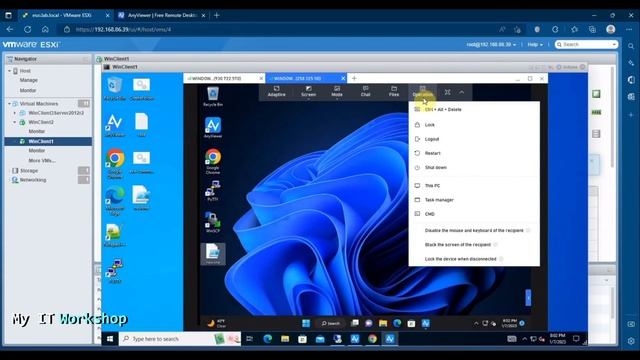Click the ESXi Search field
The image size is (640, 360).
586,44
